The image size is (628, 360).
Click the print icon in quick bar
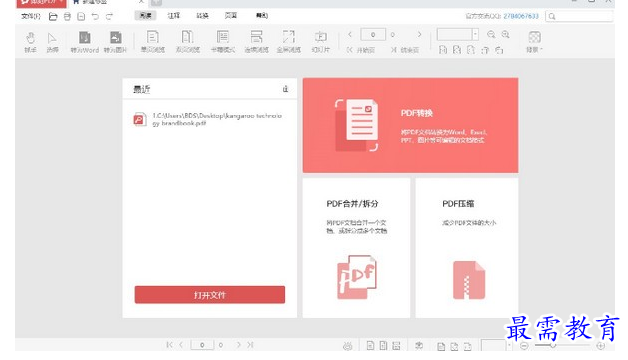67,16
